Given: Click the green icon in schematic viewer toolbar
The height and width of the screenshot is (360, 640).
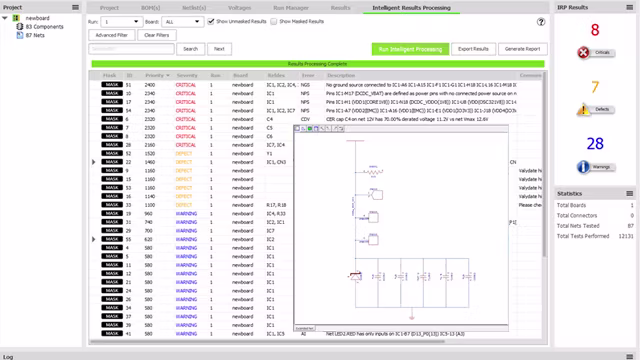Looking at the screenshot, I should (310, 129).
